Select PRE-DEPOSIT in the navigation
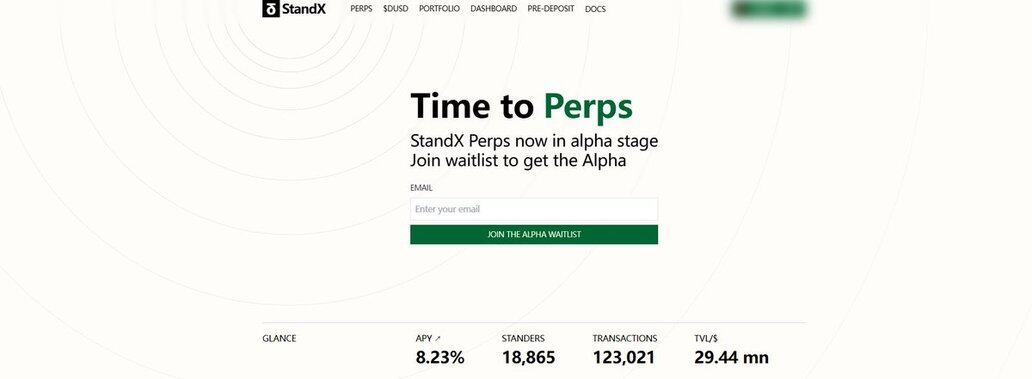 click(x=551, y=9)
